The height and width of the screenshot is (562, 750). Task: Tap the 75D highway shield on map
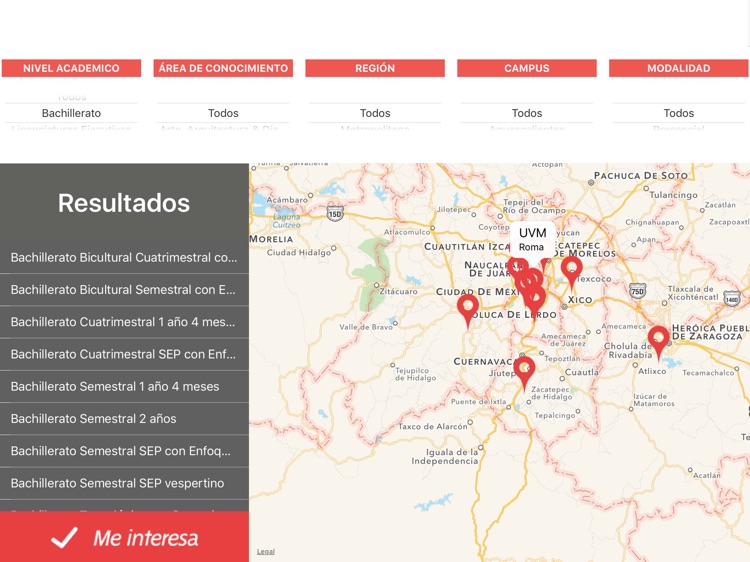tap(637, 291)
